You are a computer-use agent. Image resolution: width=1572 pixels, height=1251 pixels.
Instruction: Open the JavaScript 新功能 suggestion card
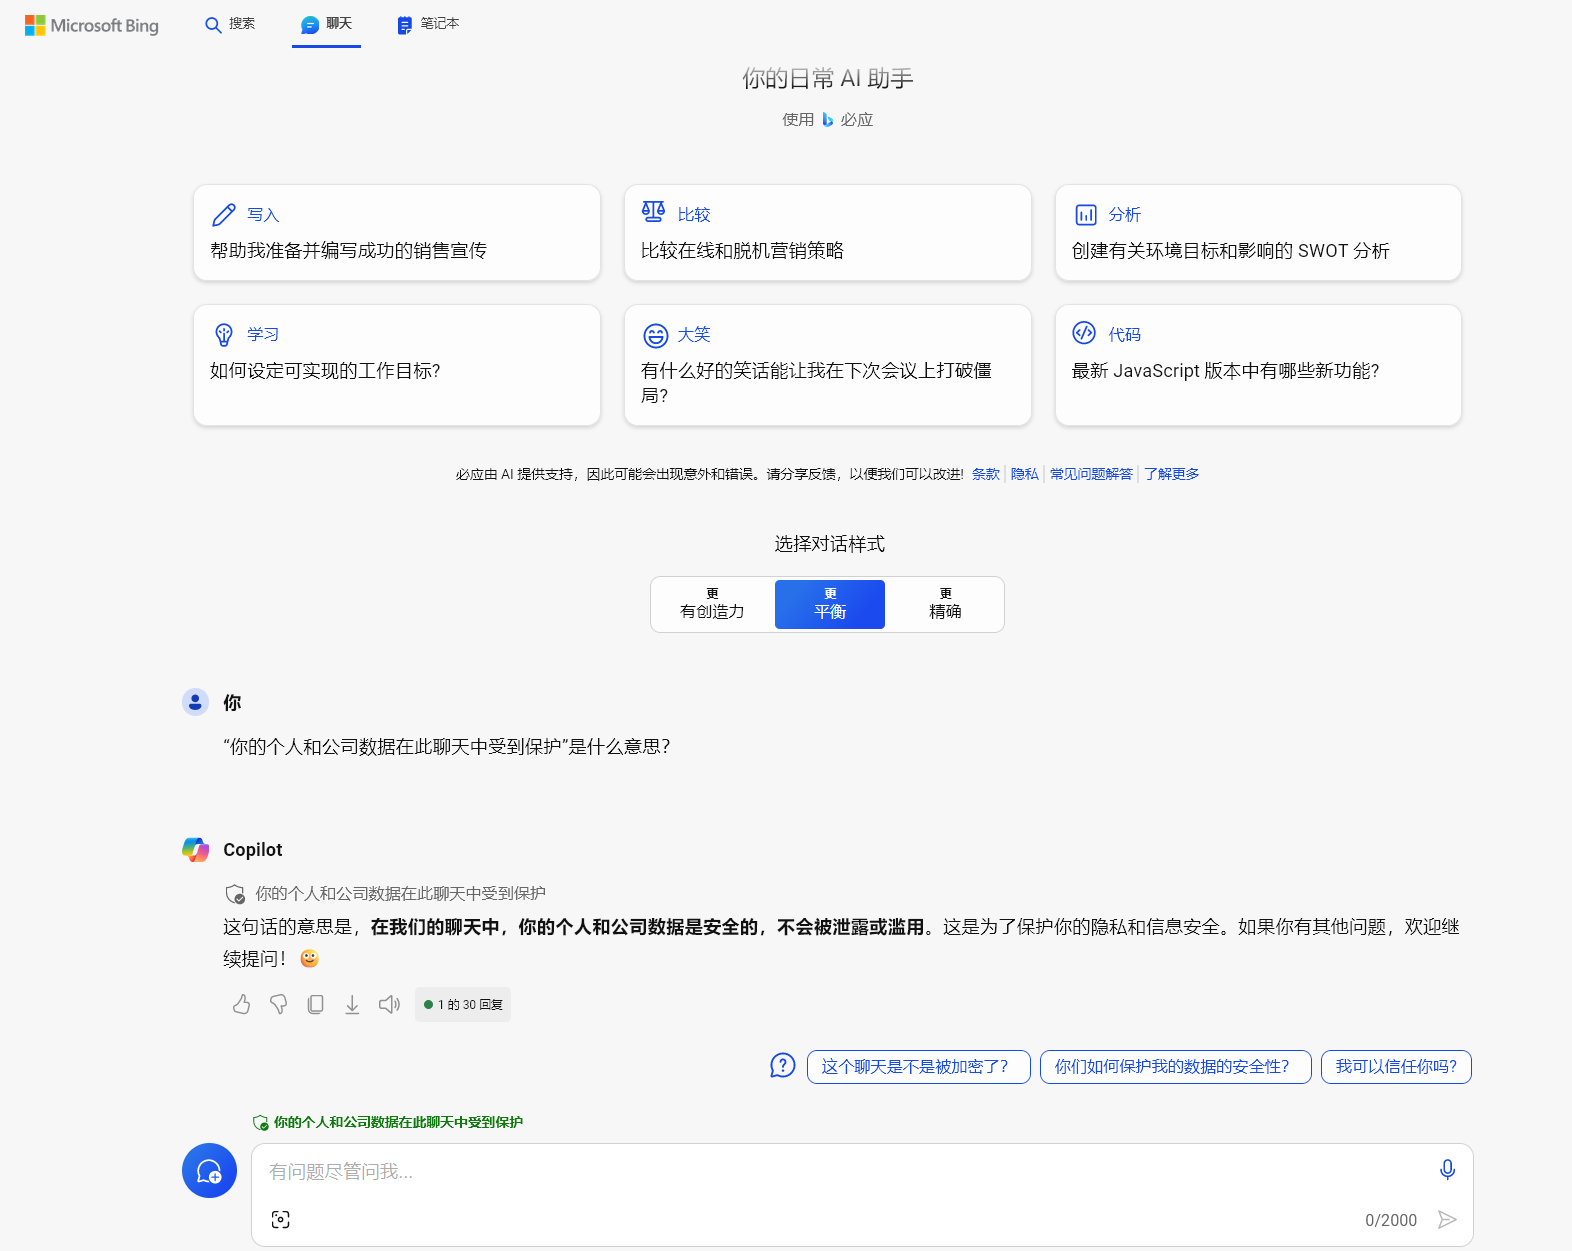click(1258, 365)
